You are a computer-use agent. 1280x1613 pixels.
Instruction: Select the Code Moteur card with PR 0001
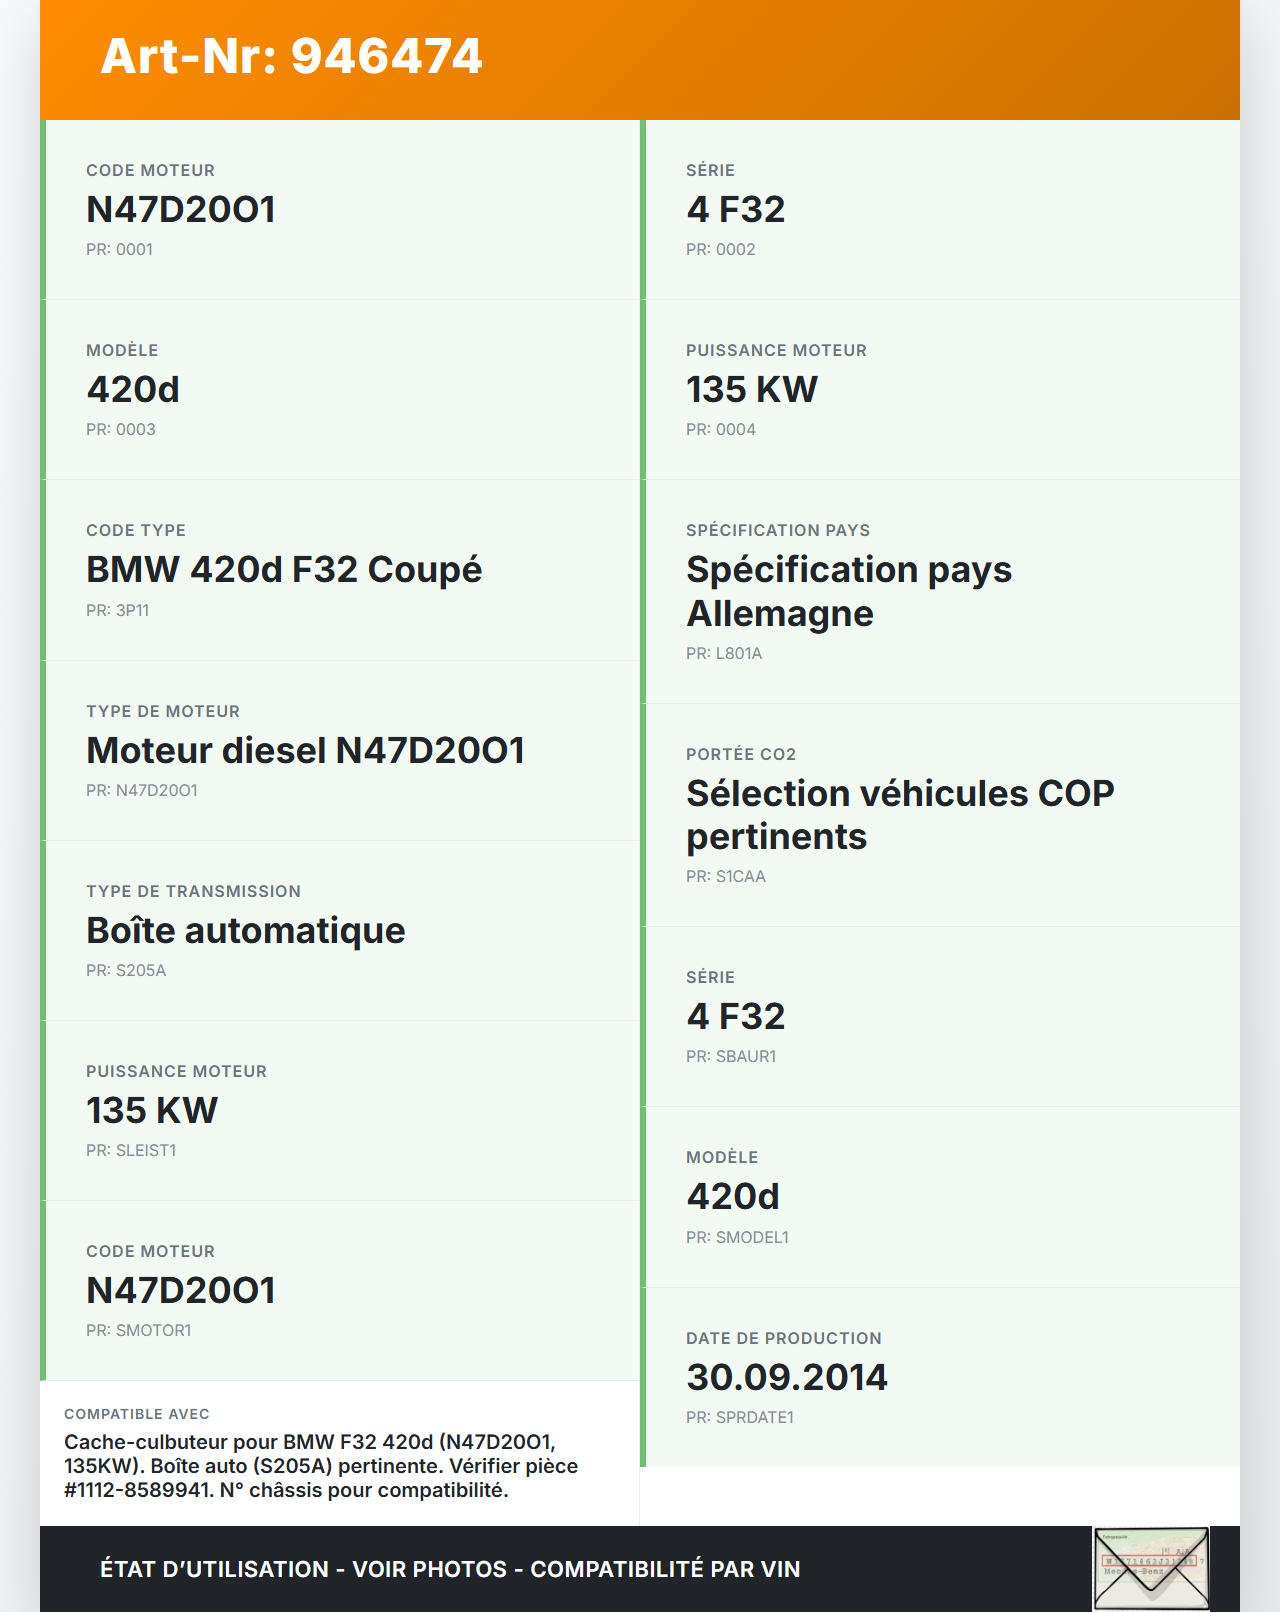(342, 209)
